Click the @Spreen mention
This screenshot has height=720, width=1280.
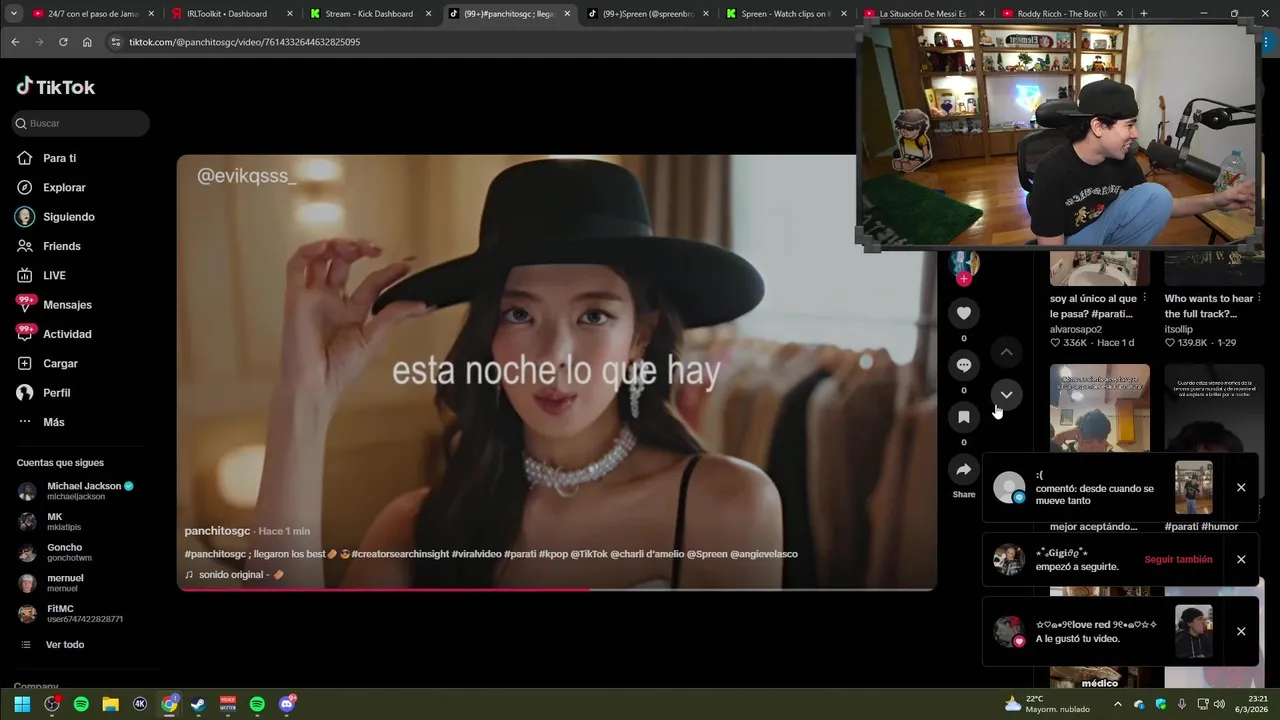click(x=706, y=554)
